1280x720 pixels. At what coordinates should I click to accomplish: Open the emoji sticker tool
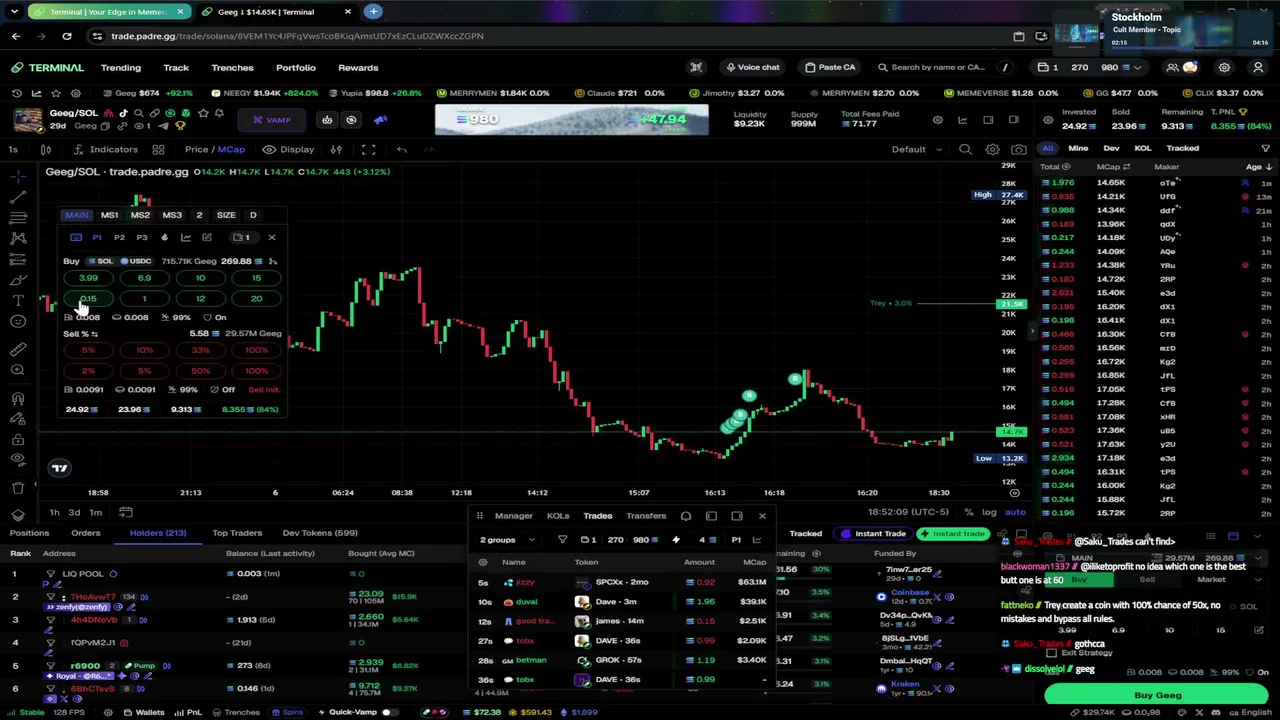[x=18, y=321]
